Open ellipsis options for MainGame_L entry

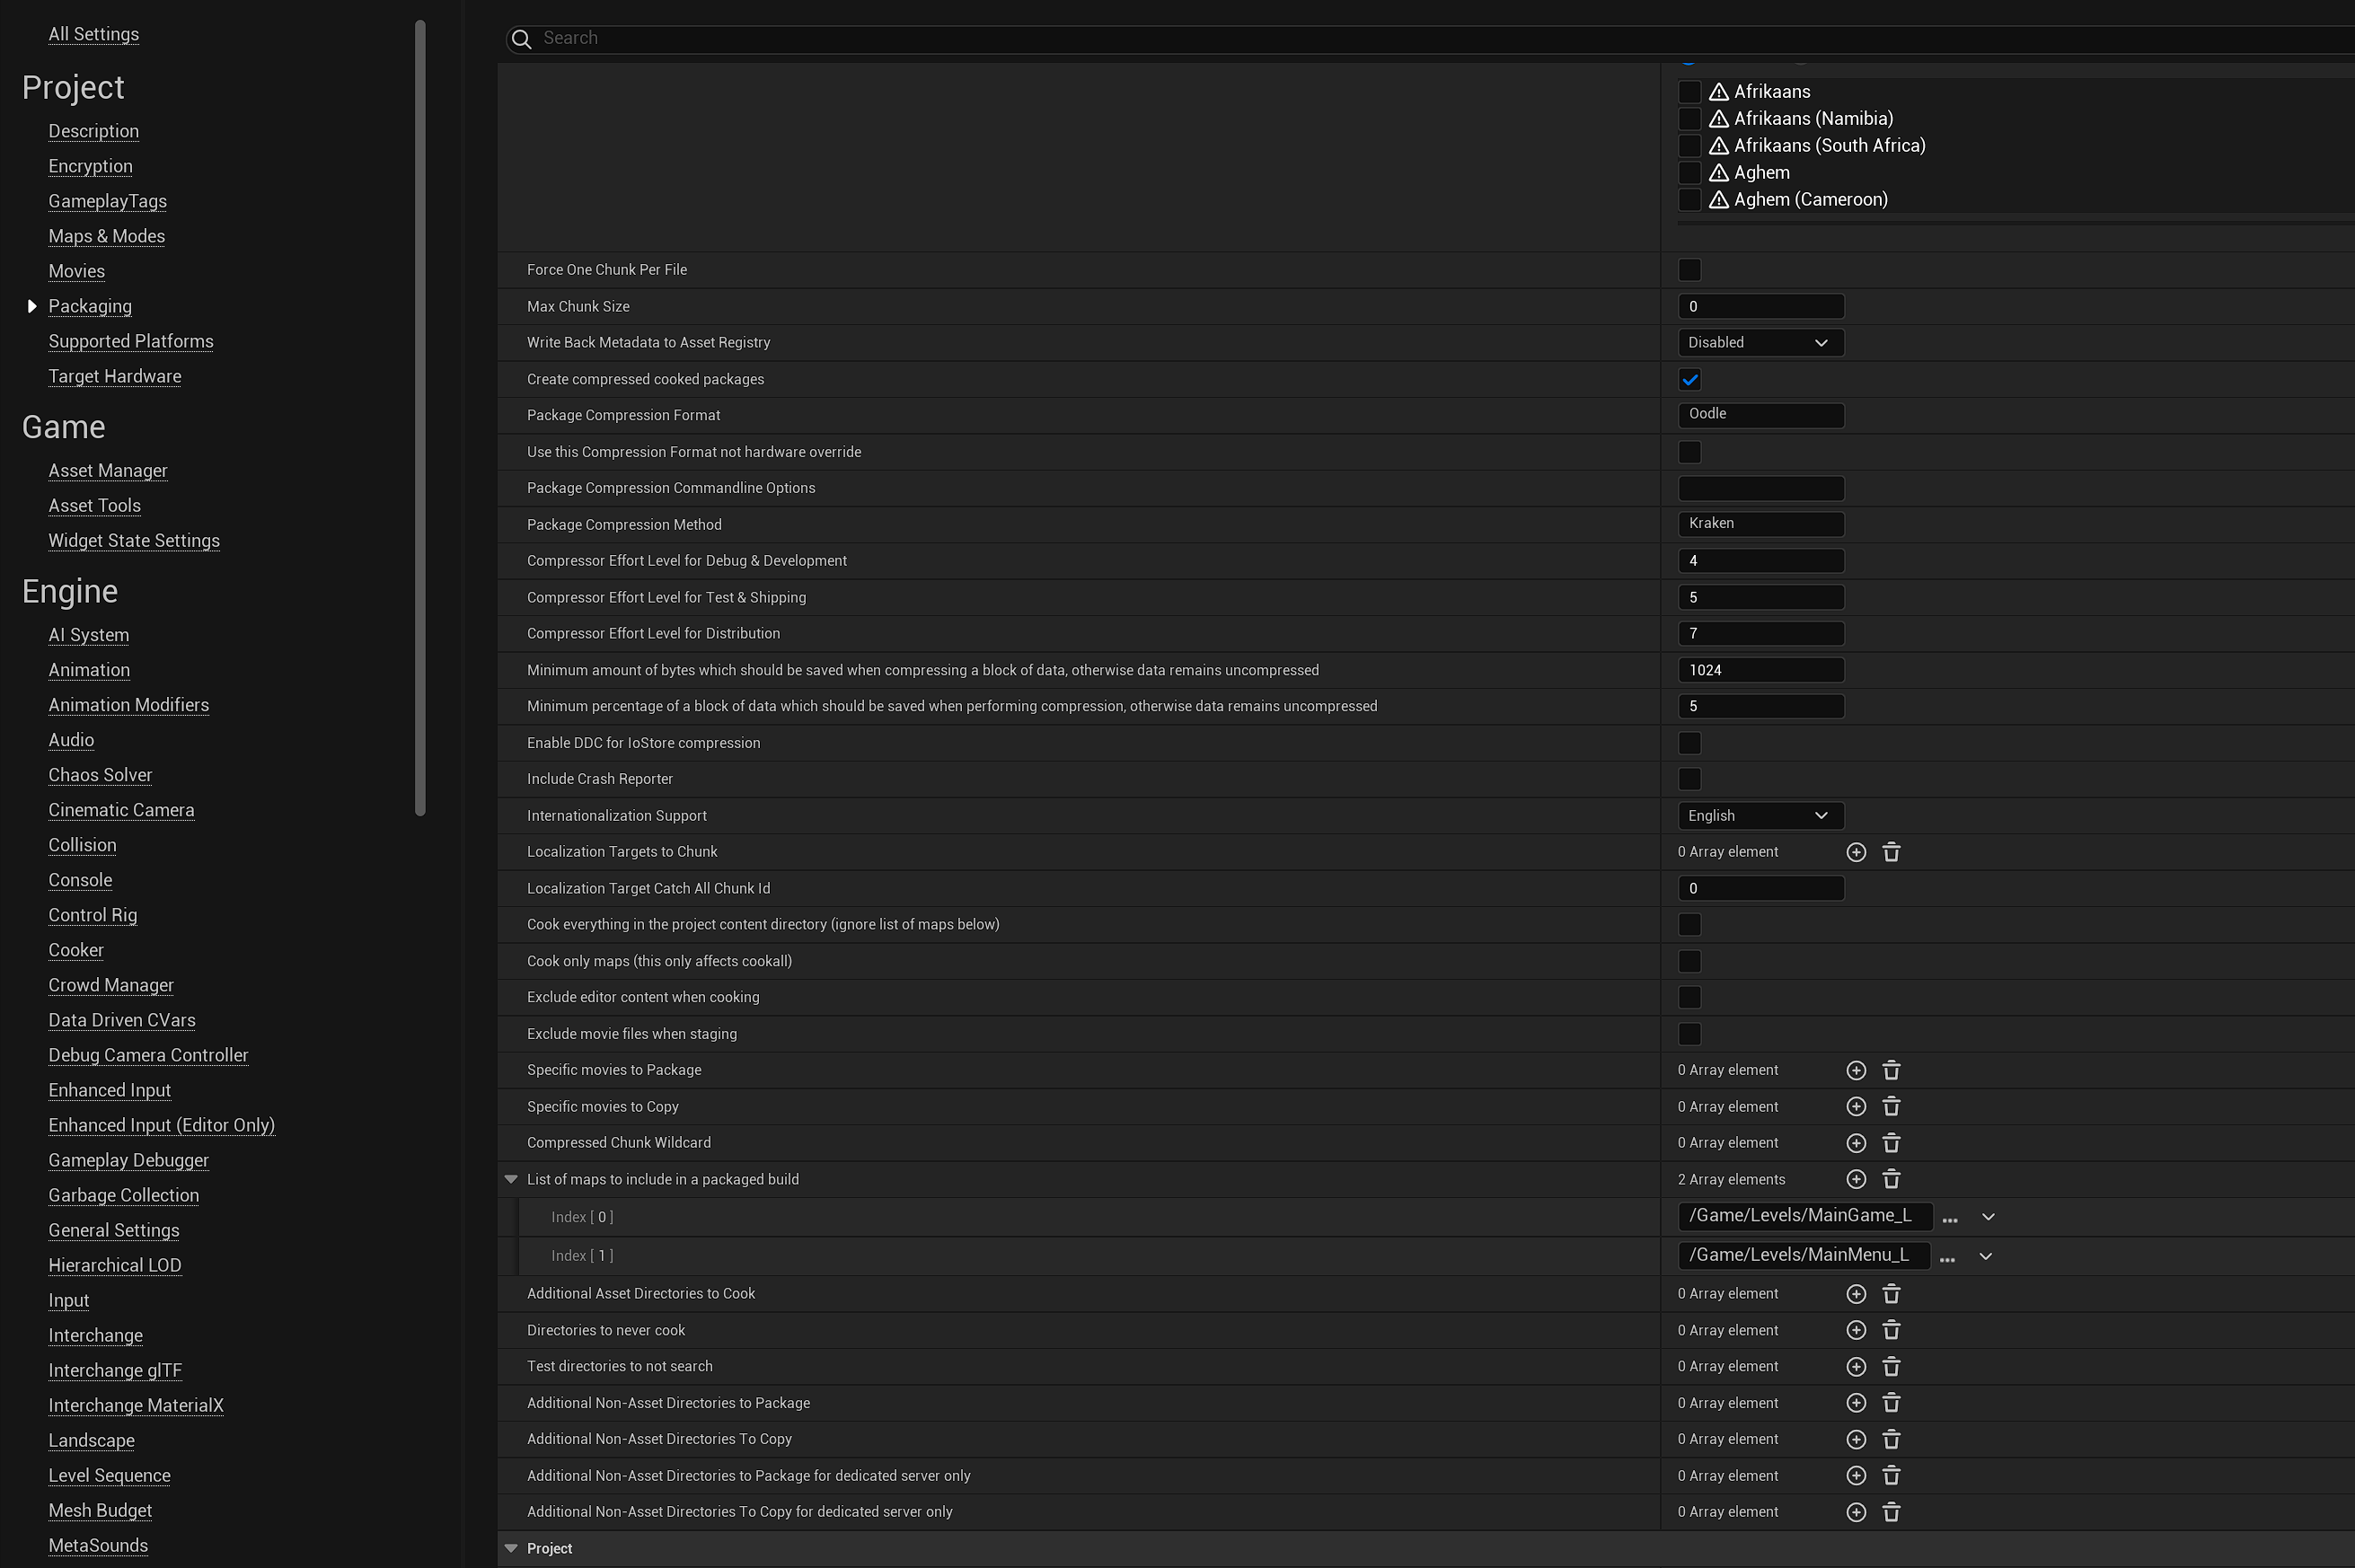[x=1948, y=1217]
